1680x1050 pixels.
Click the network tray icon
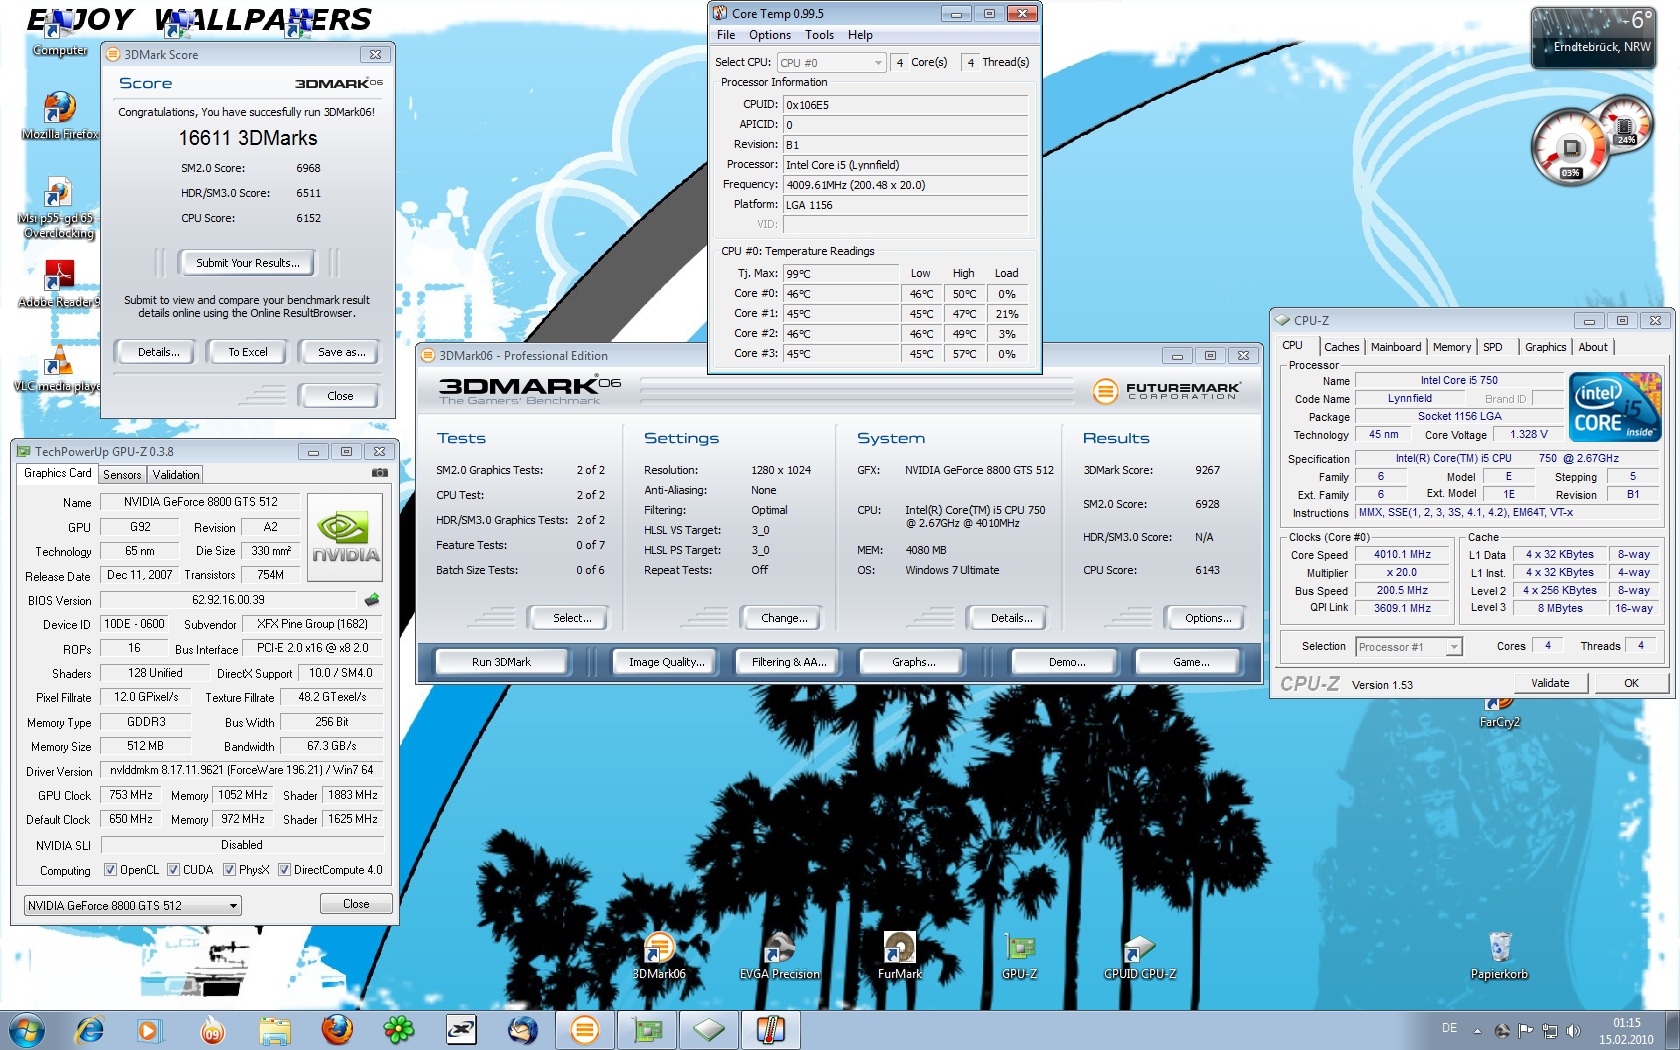(x=1549, y=1031)
